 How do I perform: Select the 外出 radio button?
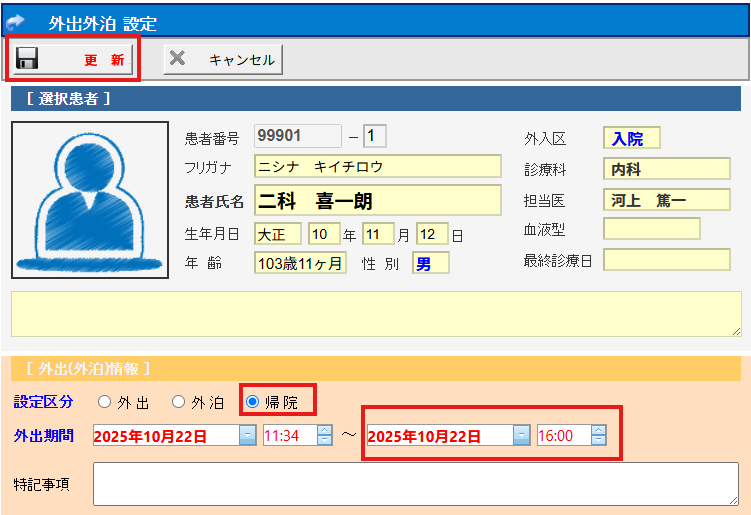coord(105,402)
